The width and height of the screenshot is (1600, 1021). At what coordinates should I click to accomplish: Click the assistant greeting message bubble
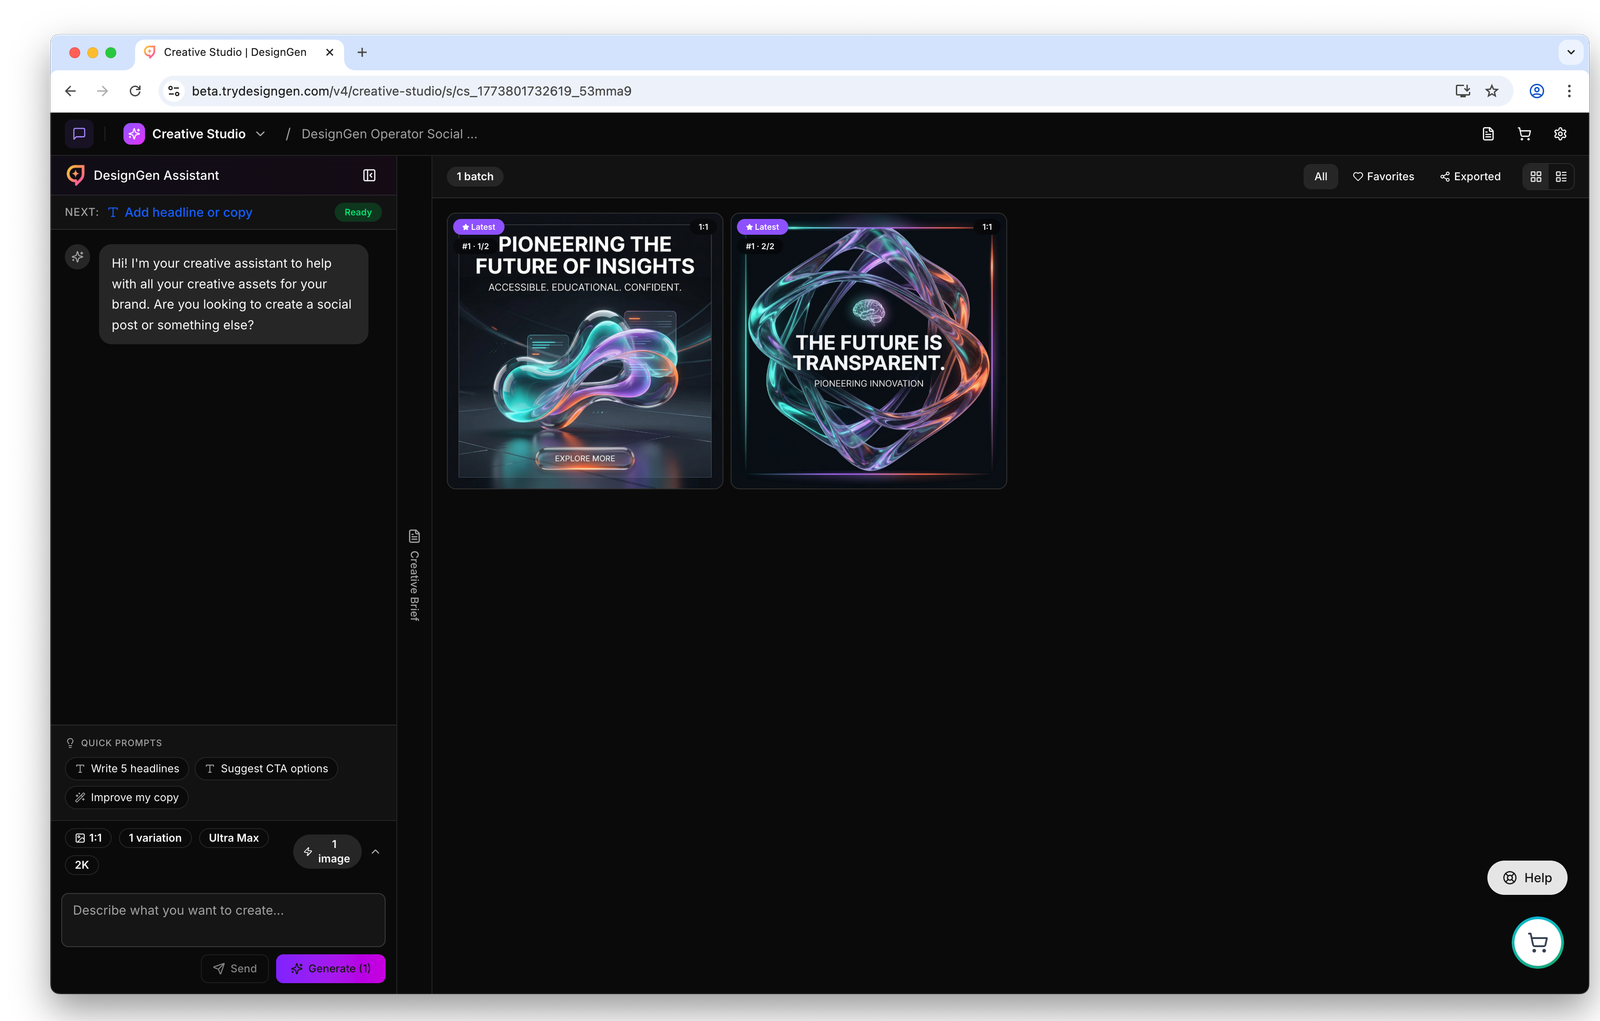point(234,294)
